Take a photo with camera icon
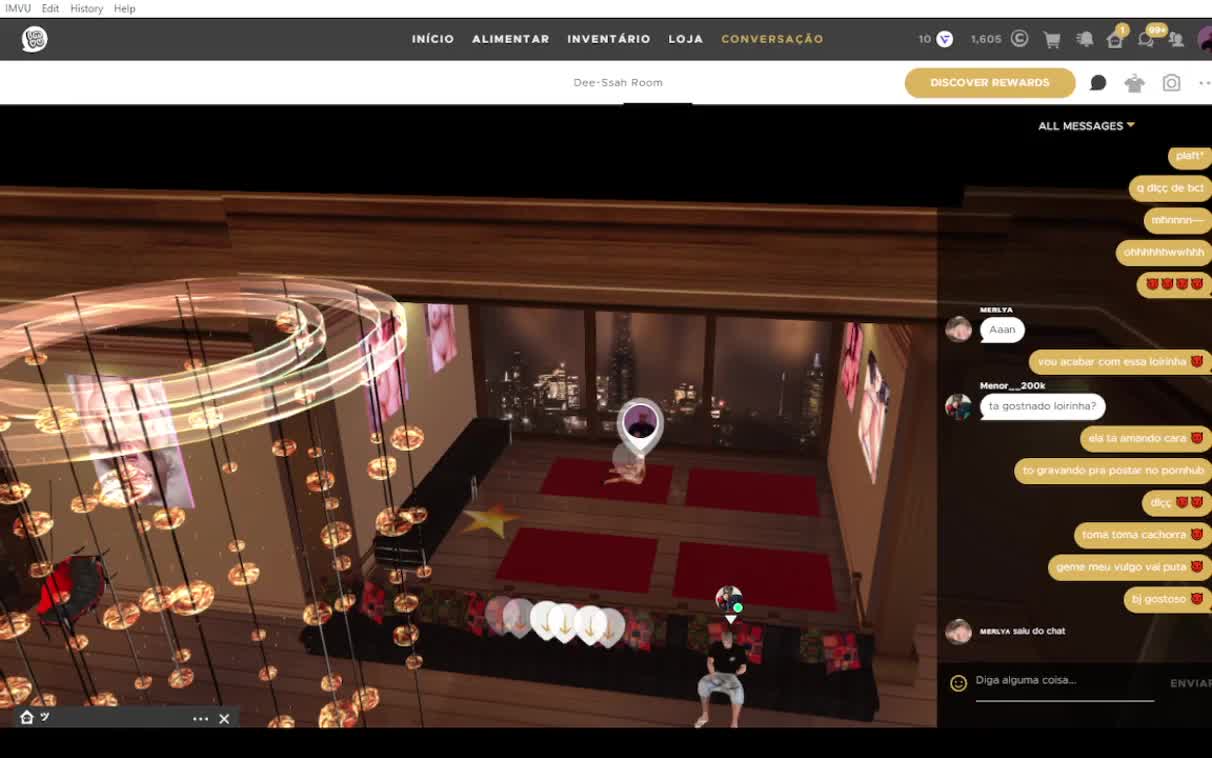The width and height of the screenshot is (1212, 758). pos(1171,83)
